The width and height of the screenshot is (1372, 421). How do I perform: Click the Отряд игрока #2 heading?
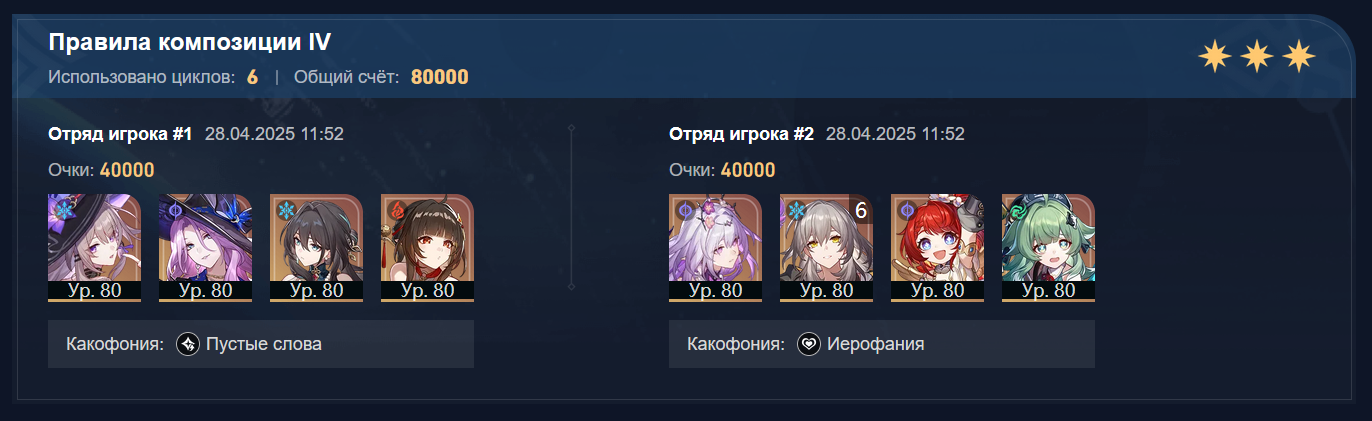(x=741, y=134)
